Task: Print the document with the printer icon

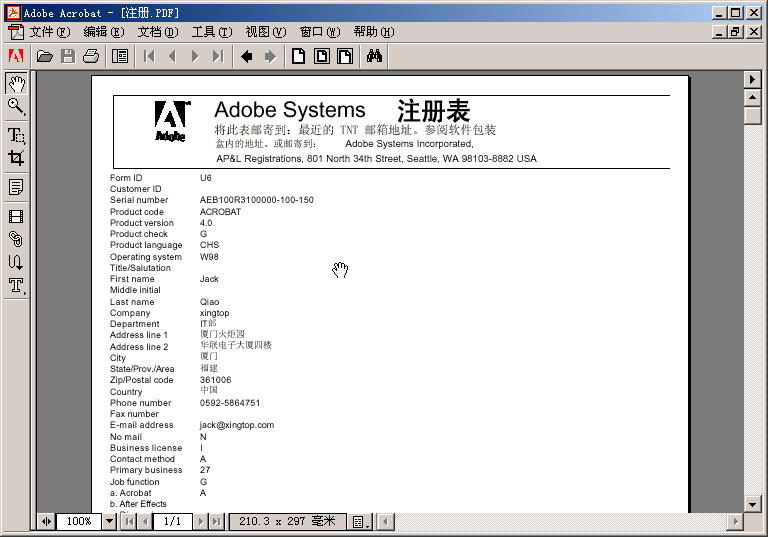Action: tap(91, 56)
